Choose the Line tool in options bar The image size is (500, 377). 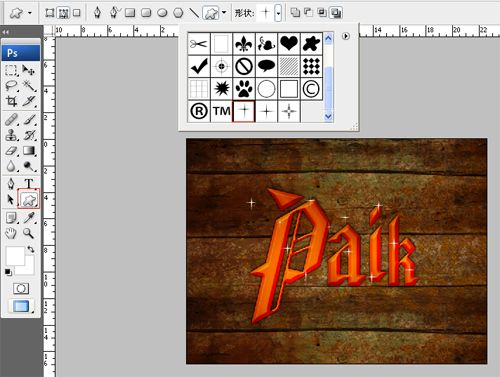tap(194, 13)
